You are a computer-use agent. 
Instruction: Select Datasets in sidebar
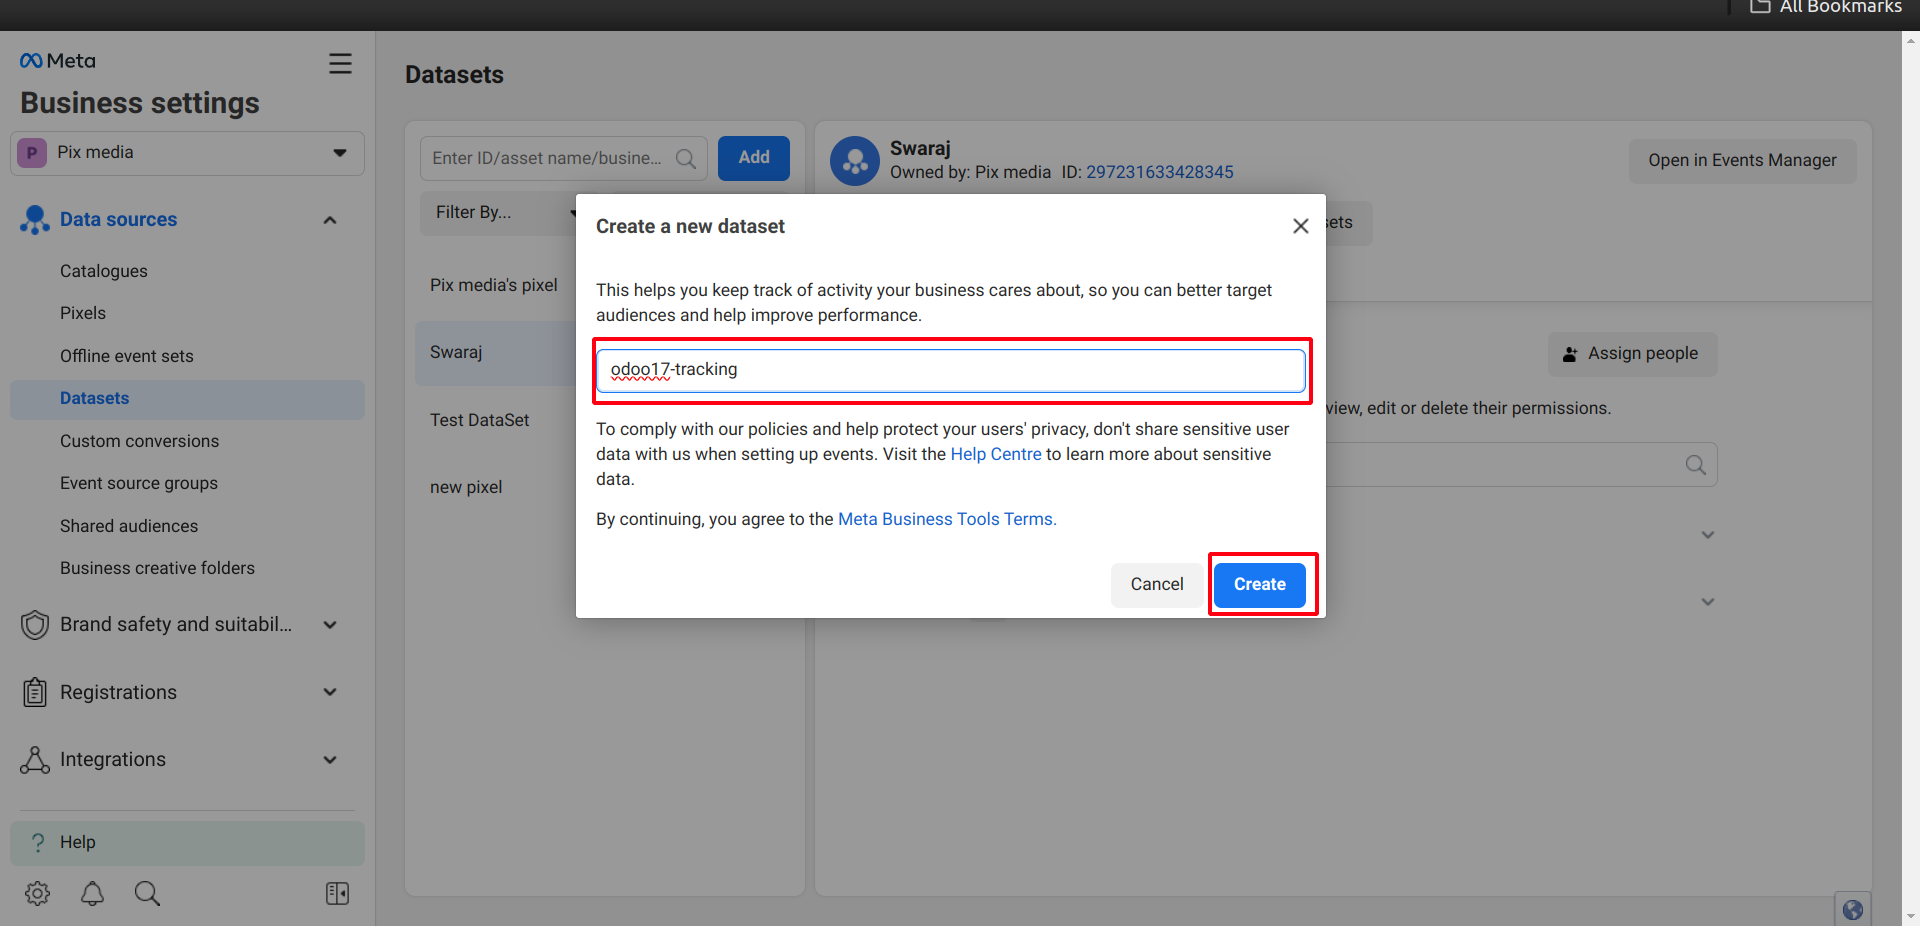coord(187,399)
